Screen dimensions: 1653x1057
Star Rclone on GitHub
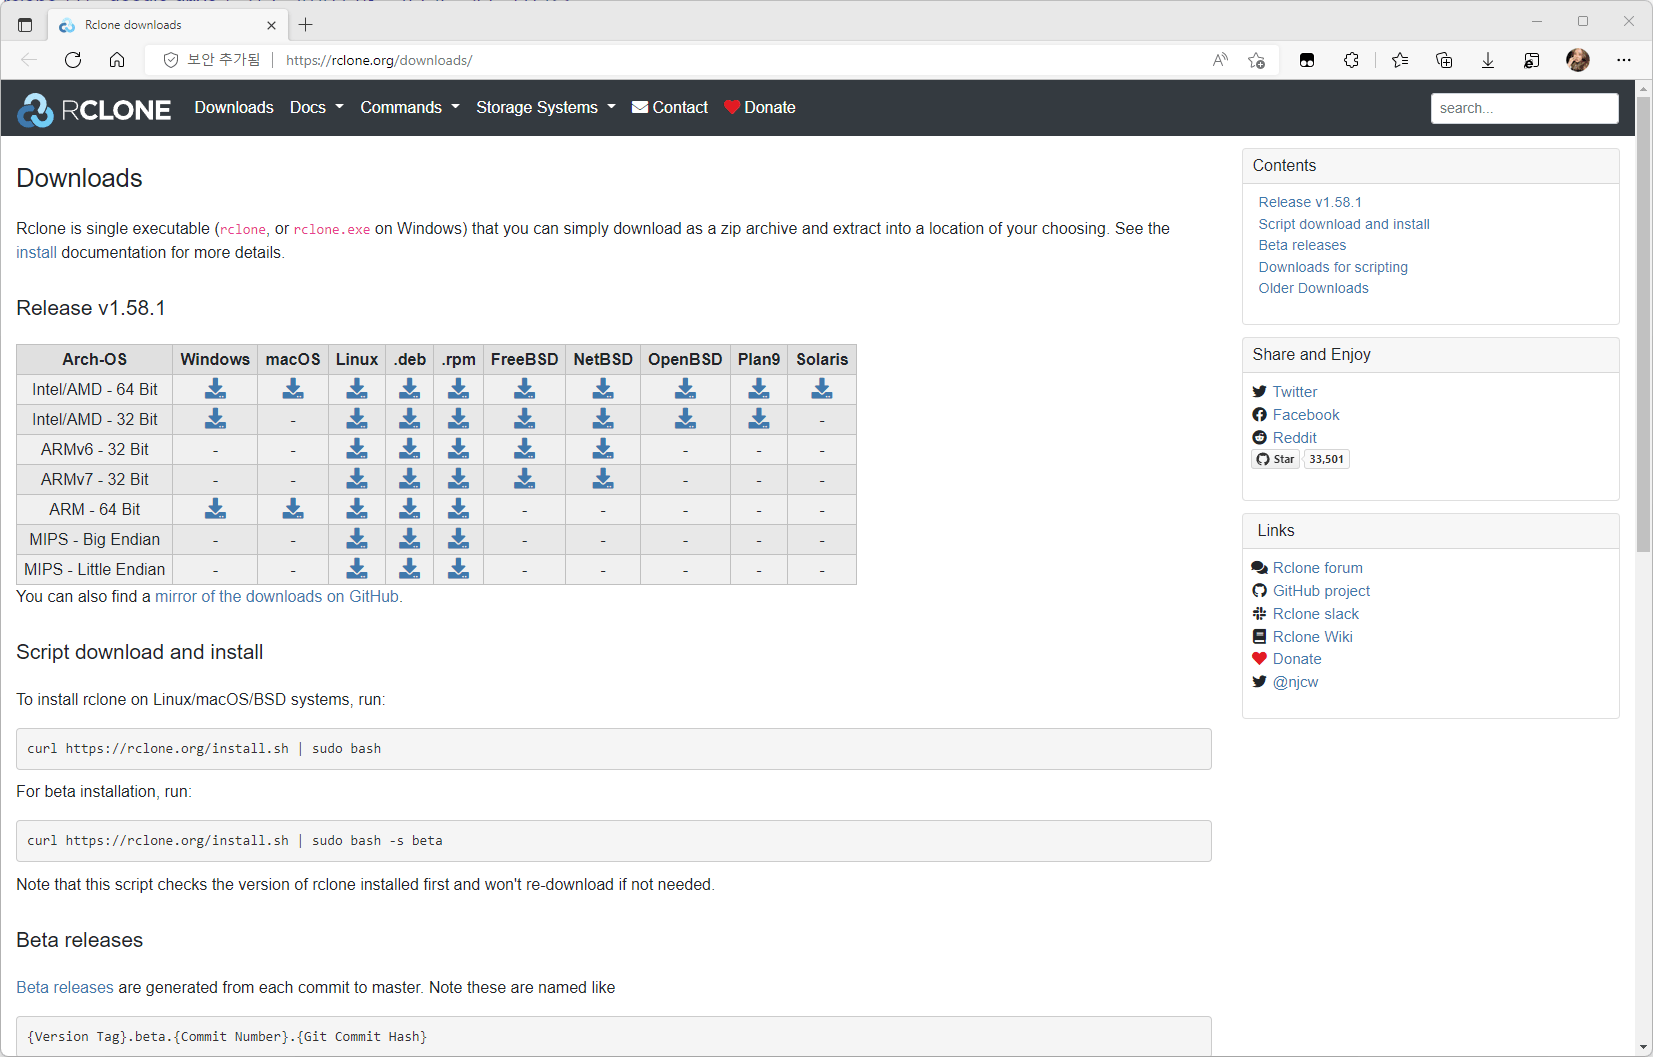[1276, 459]
